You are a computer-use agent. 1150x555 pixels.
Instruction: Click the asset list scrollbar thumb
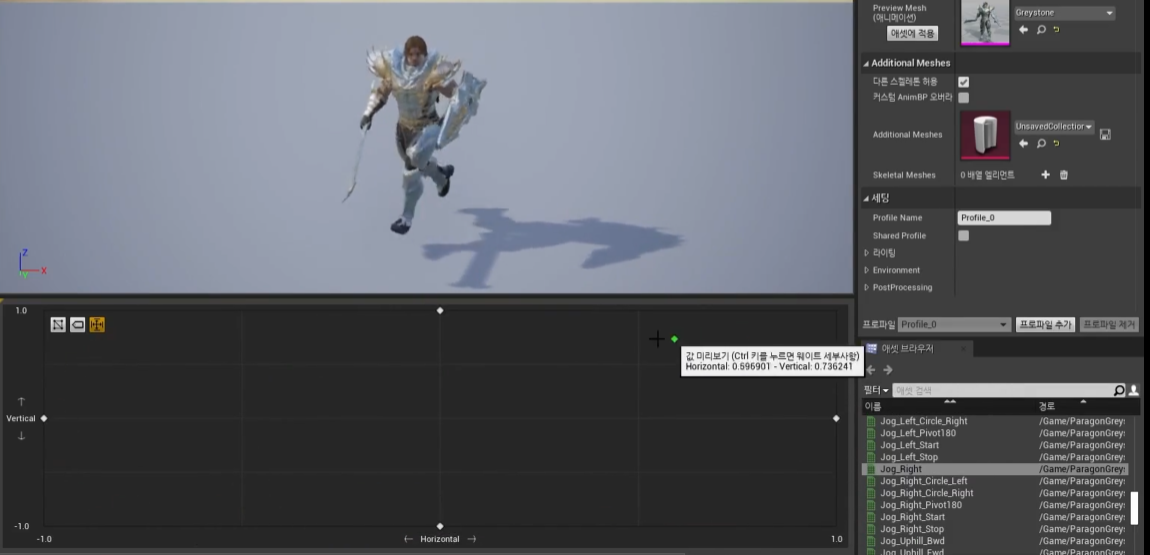(x=1134, y=508)
